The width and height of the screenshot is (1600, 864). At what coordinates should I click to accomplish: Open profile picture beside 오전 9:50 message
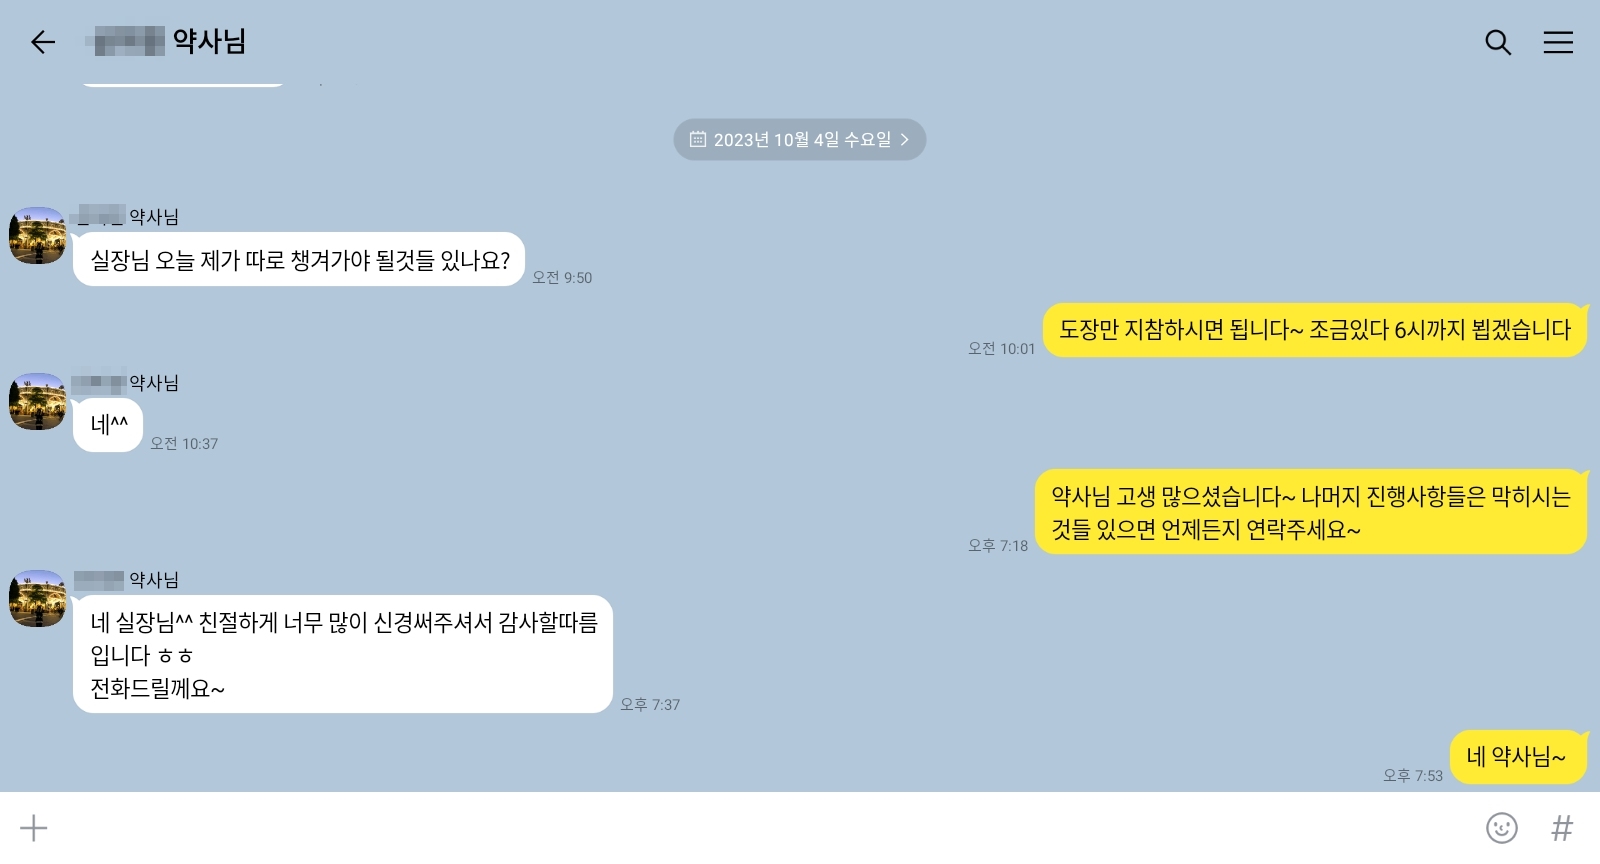(37, 236)
